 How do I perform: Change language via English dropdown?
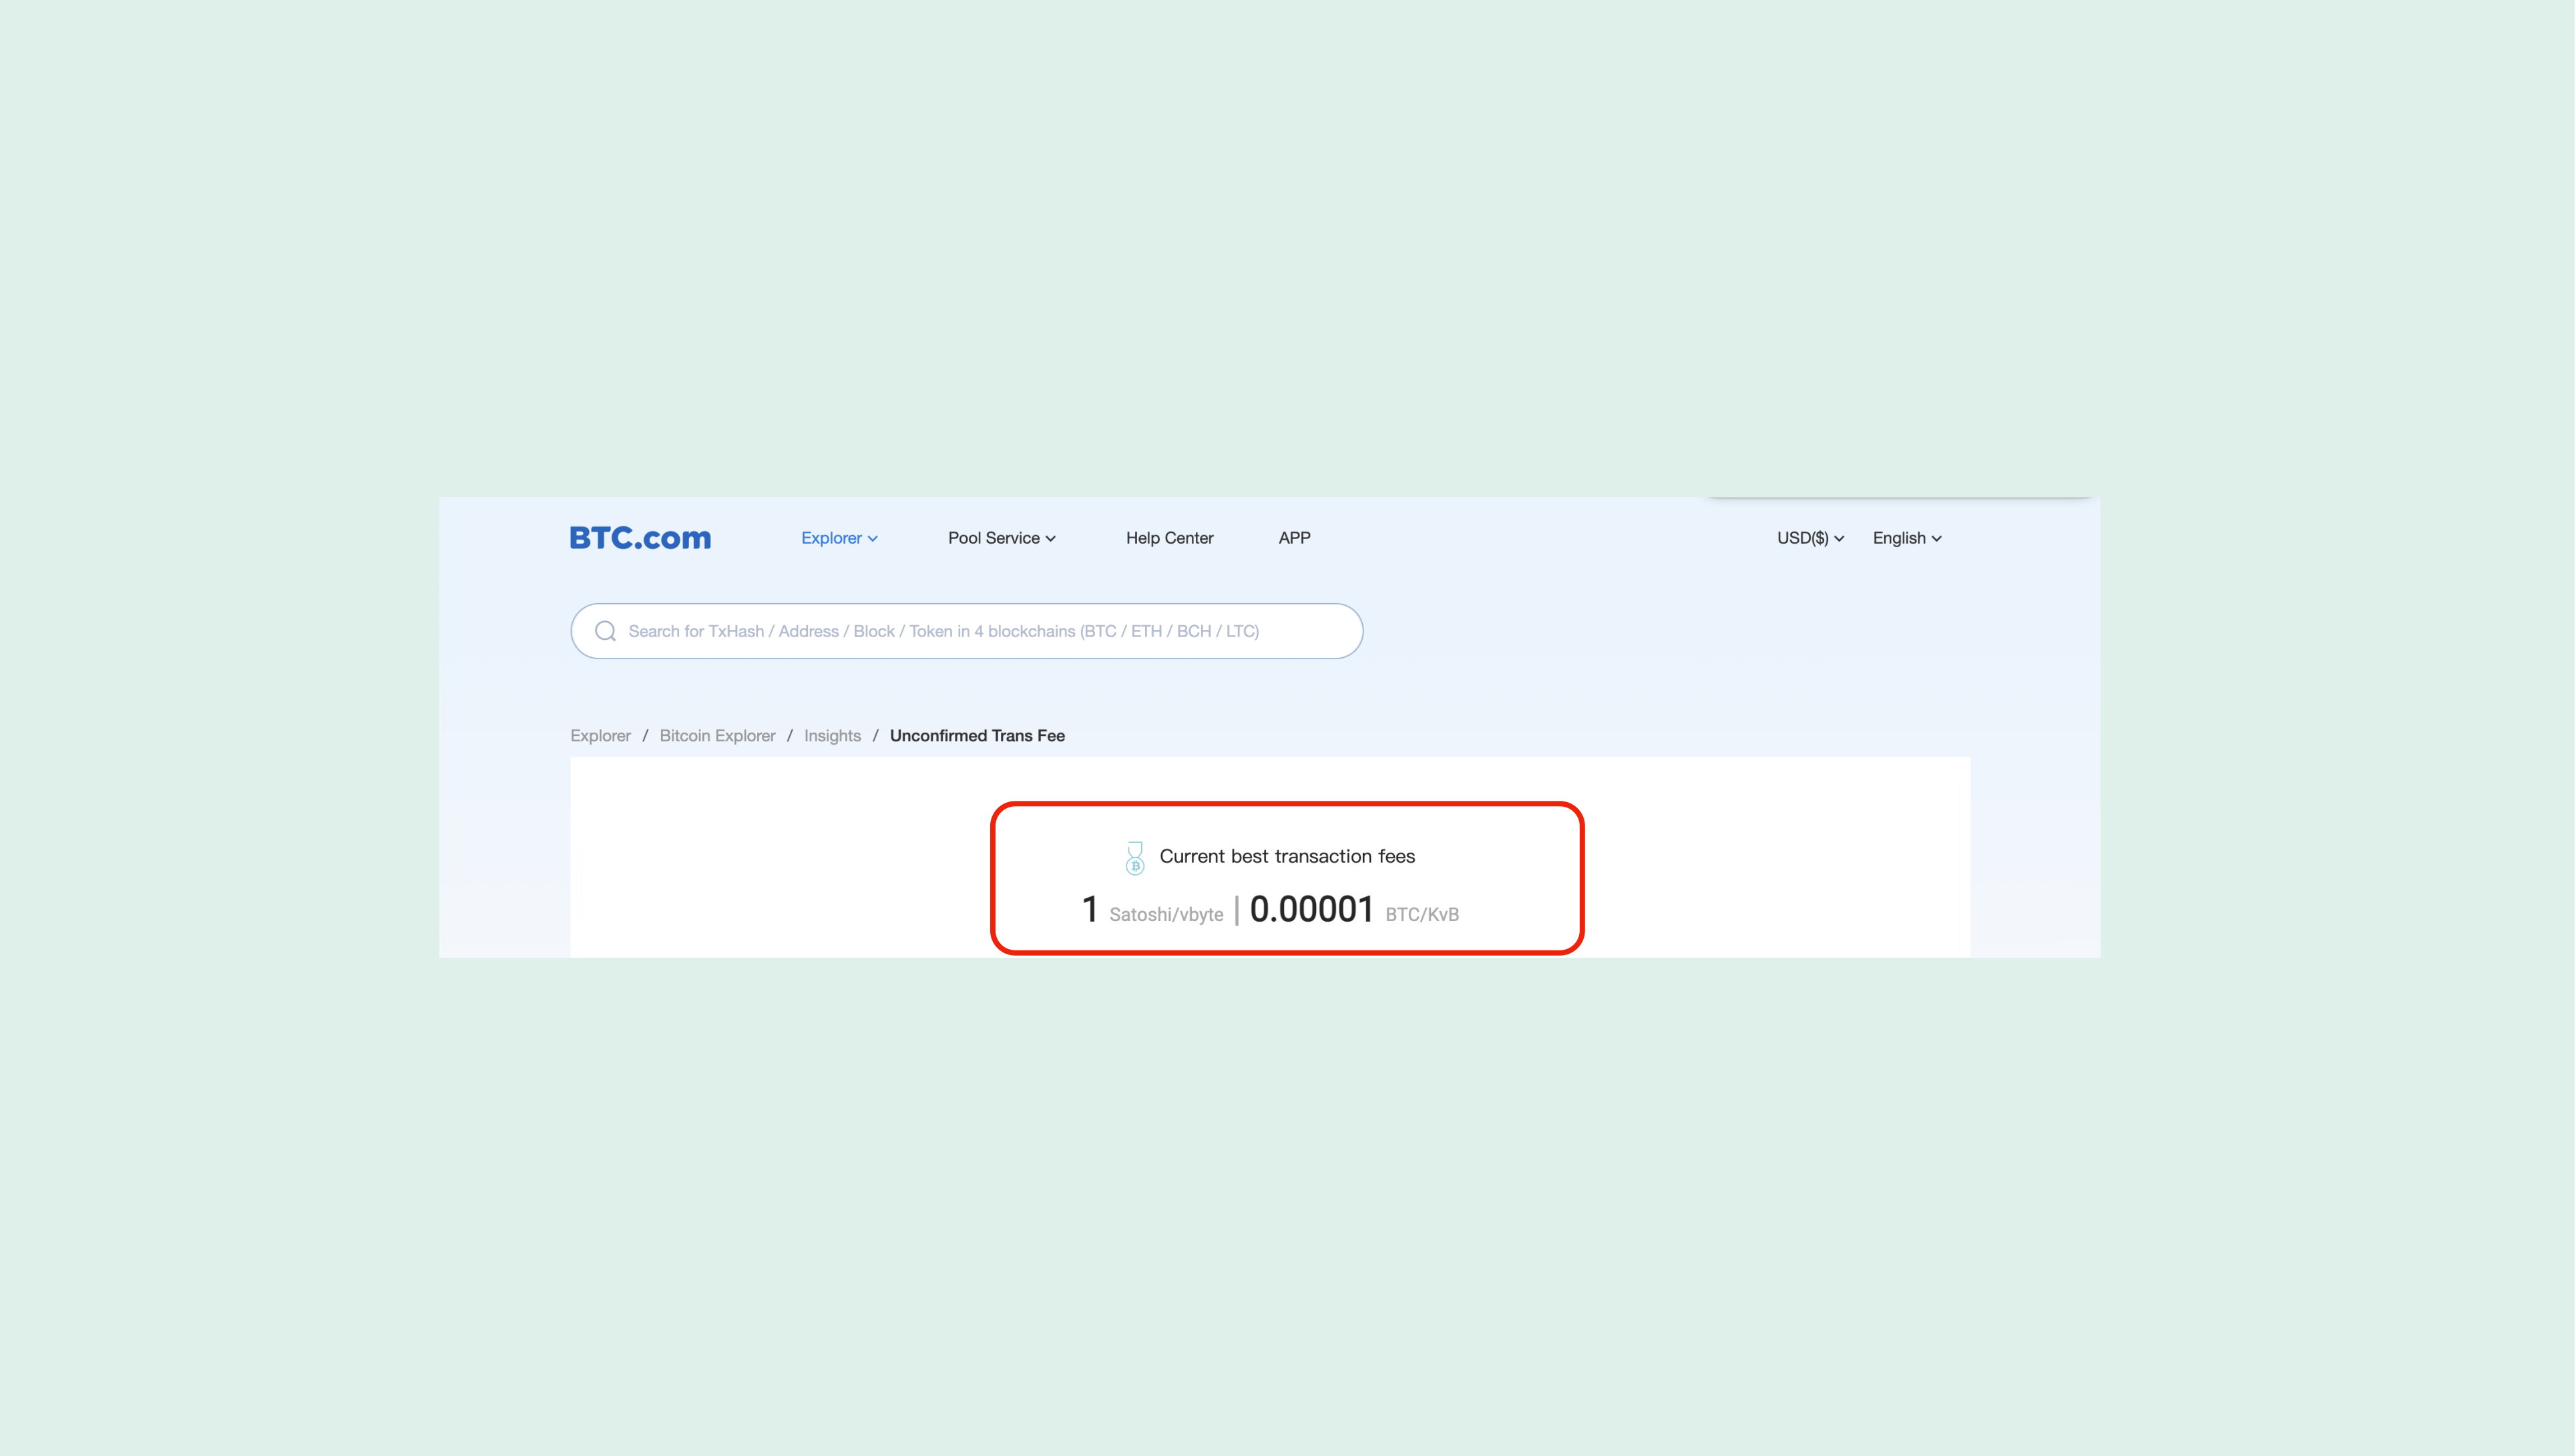click(x=1907, y=538)
